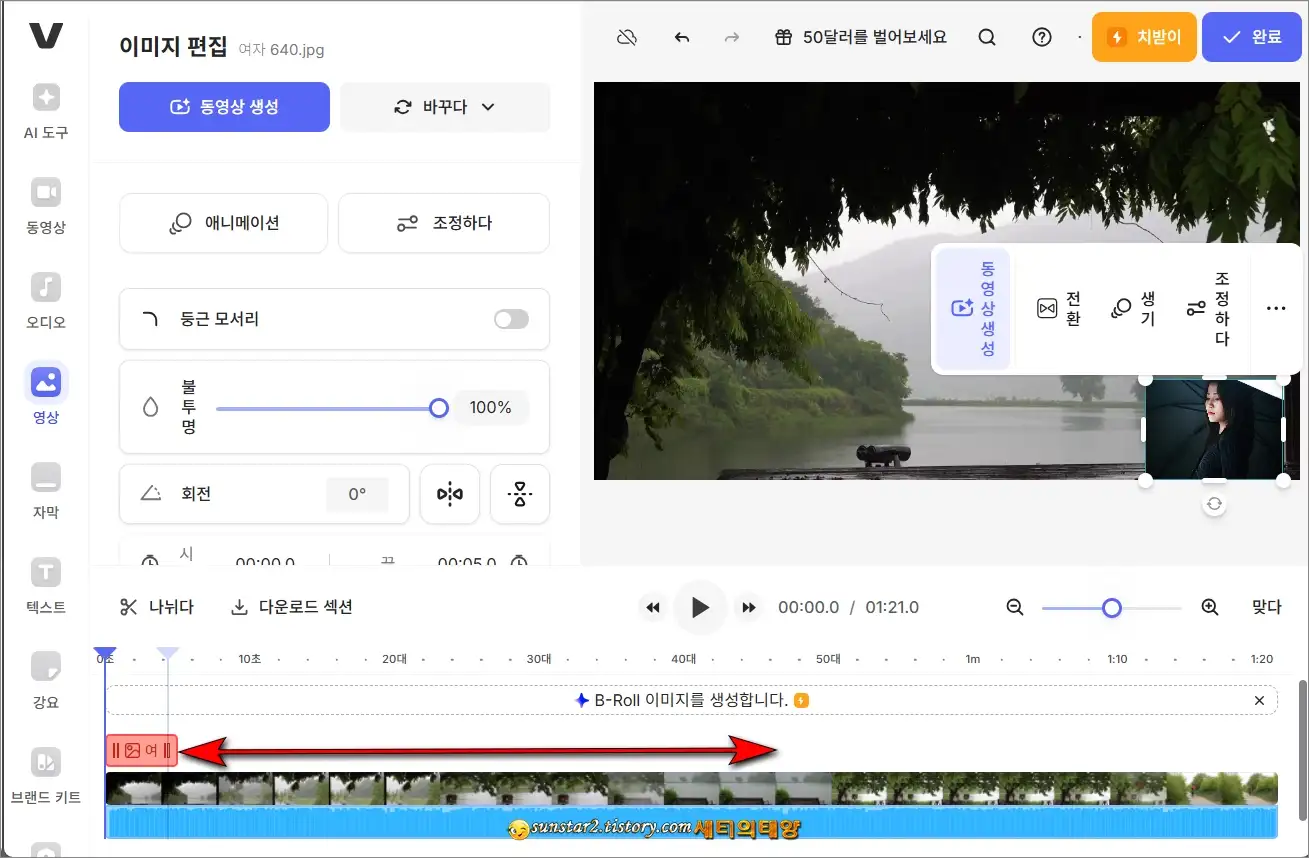The height and width of the screenshot is (858, 1309).
Task: Click the opacity slider handle at 100%
Action: [x=438, y=408]
